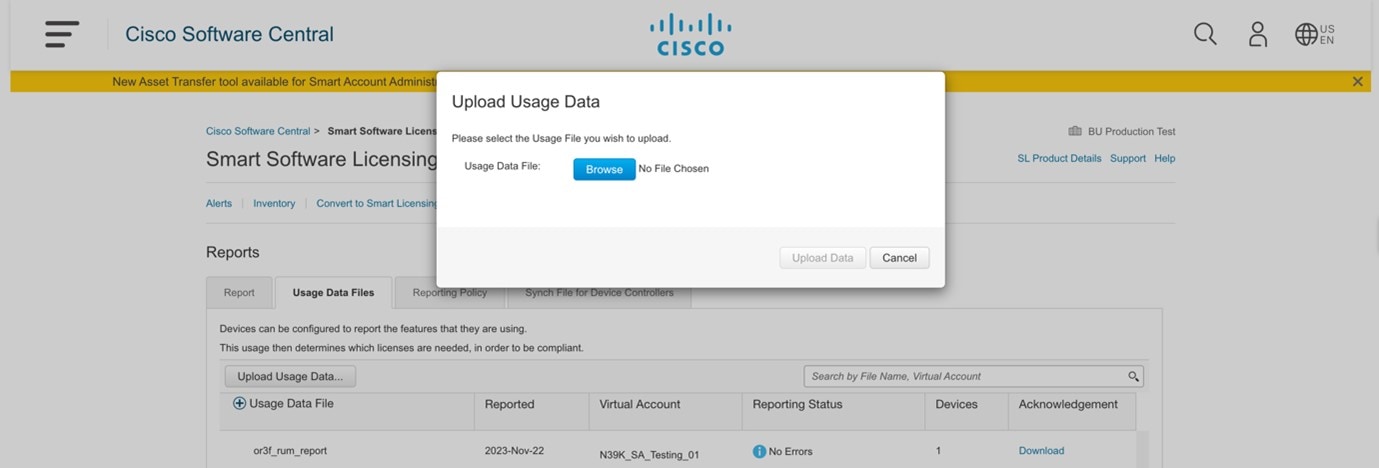This screenshot has width=1379, height=468.
Task: Click the BU Production Test account icon
Action: pyautogui.click(x=1075, y=131)
